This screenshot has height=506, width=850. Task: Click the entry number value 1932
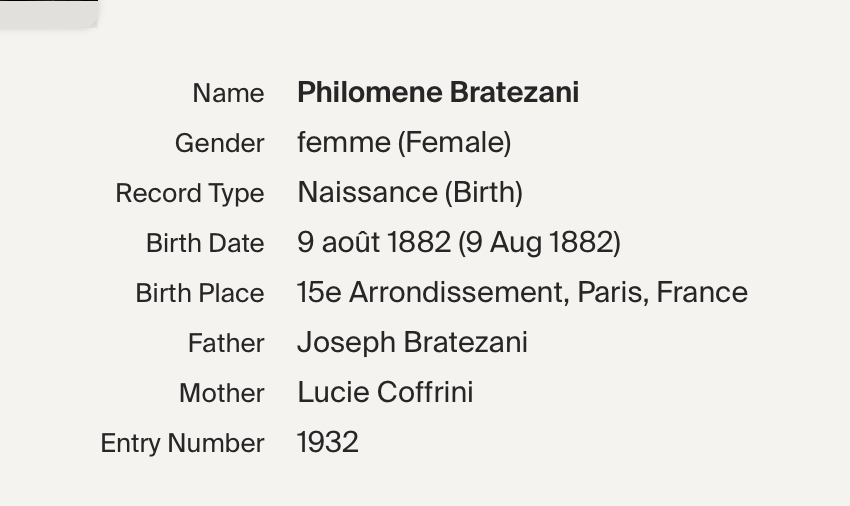coord(328,443)
